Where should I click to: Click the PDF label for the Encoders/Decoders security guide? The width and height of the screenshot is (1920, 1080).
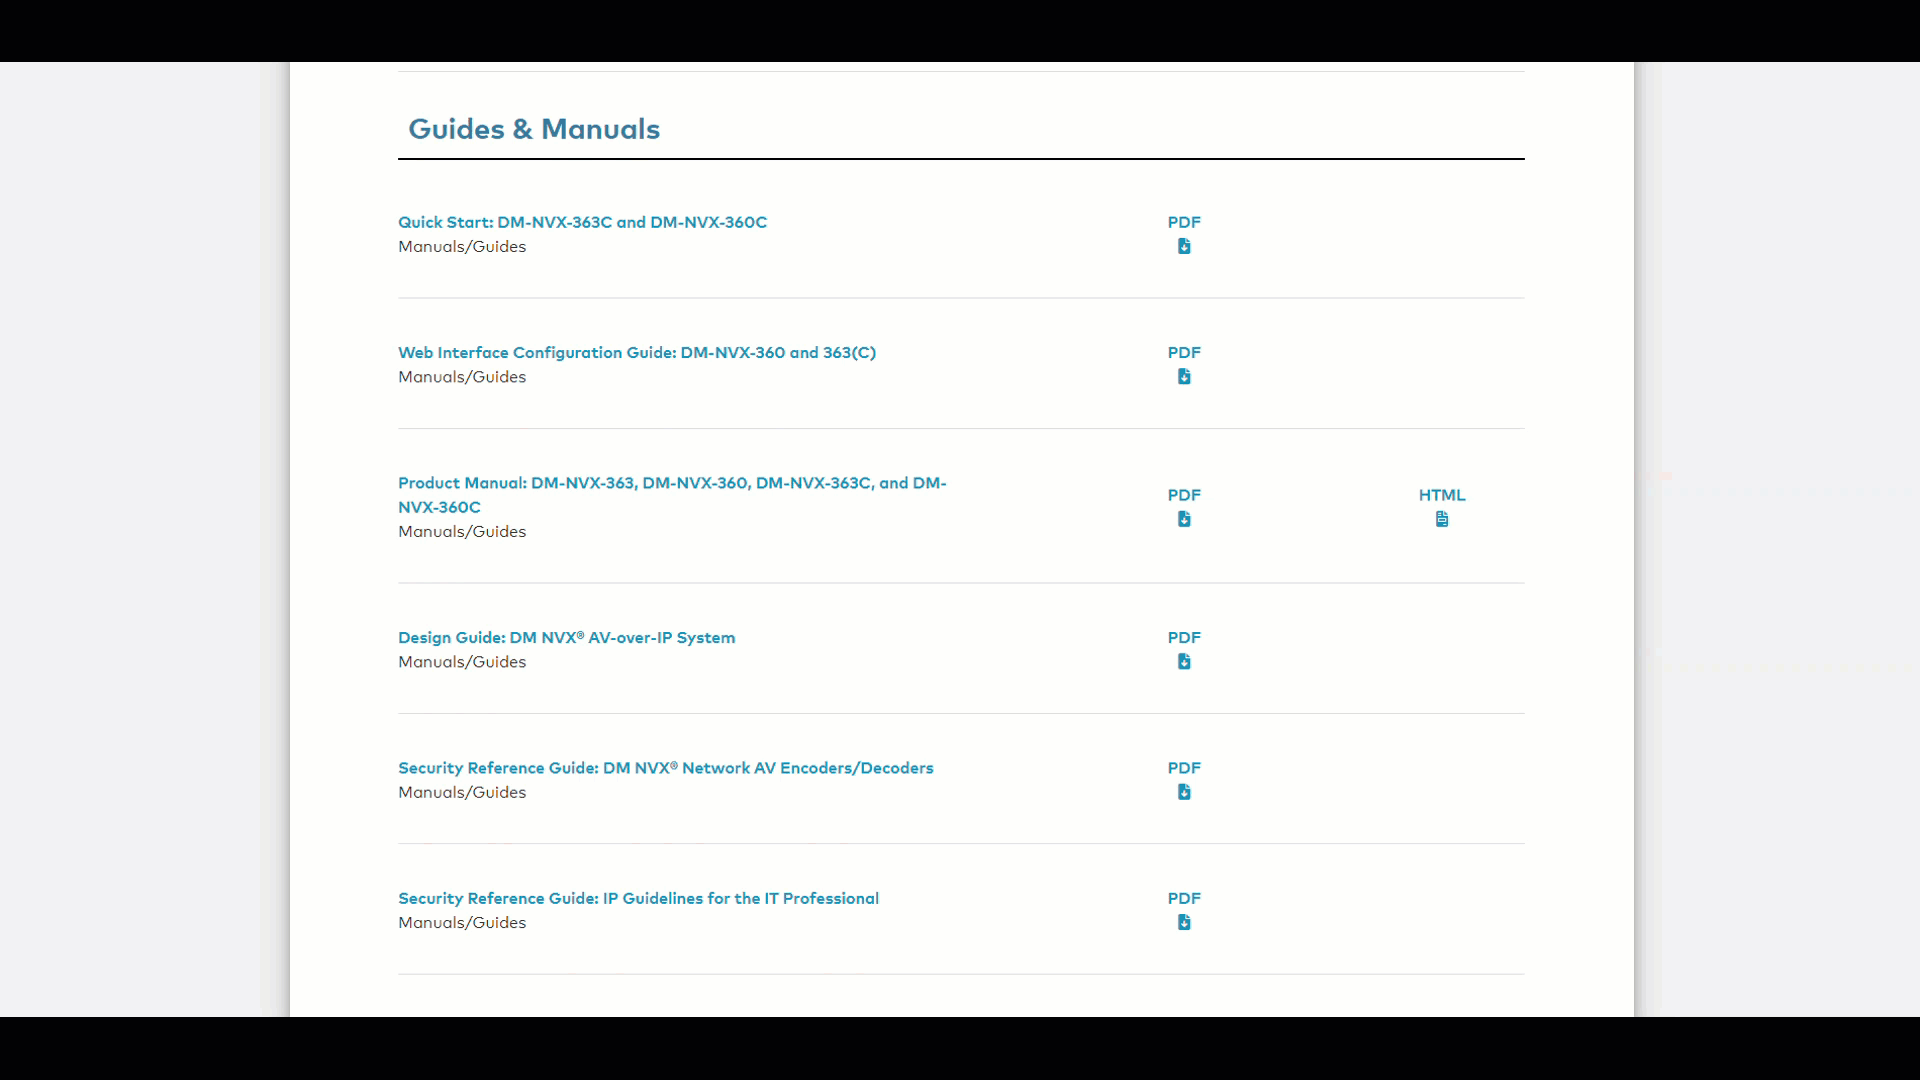click(1183, 767)
